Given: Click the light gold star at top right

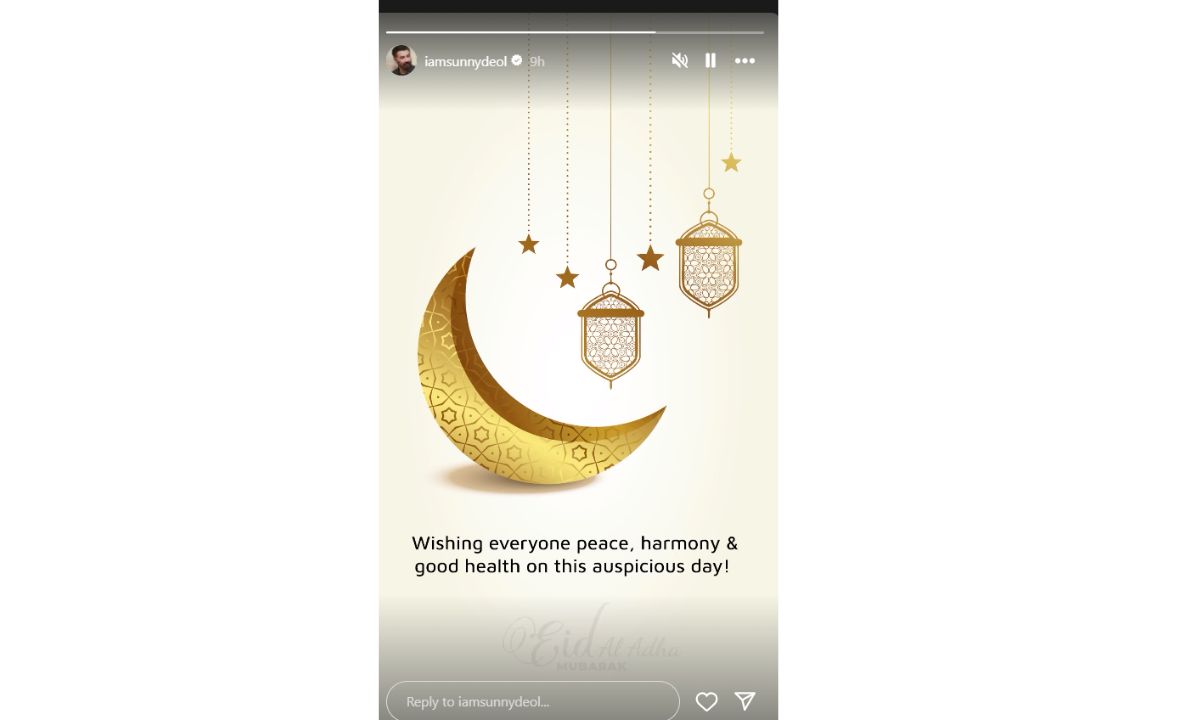Looking at the screenshot, I should click(x=731, y=162).
